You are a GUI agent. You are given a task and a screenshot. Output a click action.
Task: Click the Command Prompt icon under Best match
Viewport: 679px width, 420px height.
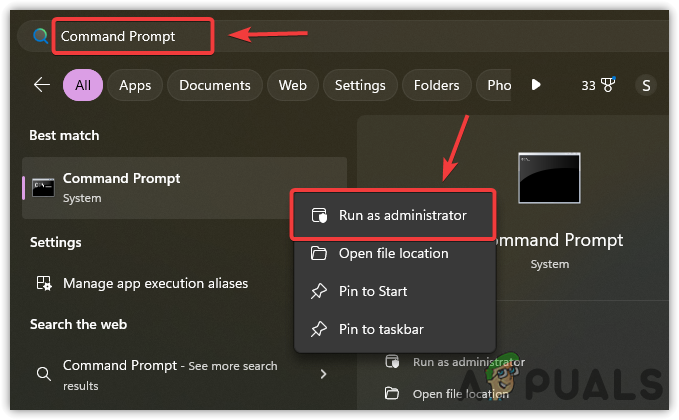coord(43,187)
